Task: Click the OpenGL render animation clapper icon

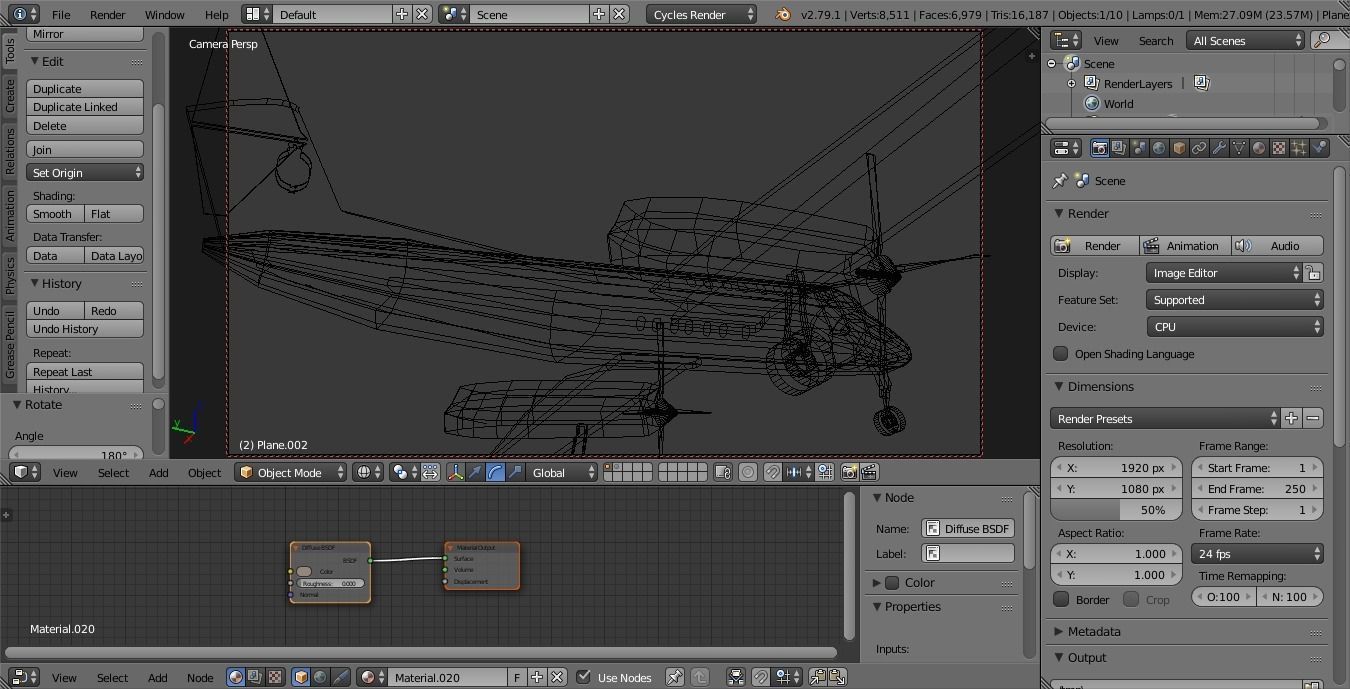Action: coord(869,472)
